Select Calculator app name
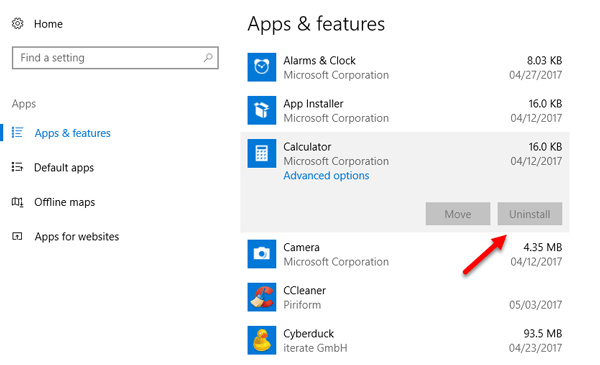The image size is (600, 365). [307, 147]
